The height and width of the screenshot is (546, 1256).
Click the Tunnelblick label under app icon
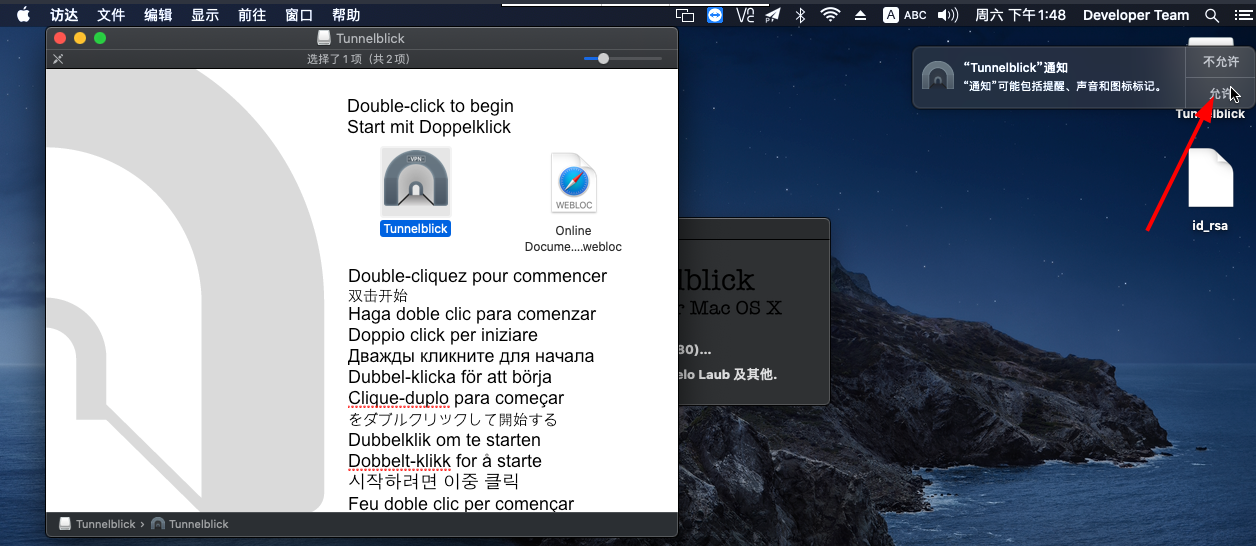tap(416, 229)
